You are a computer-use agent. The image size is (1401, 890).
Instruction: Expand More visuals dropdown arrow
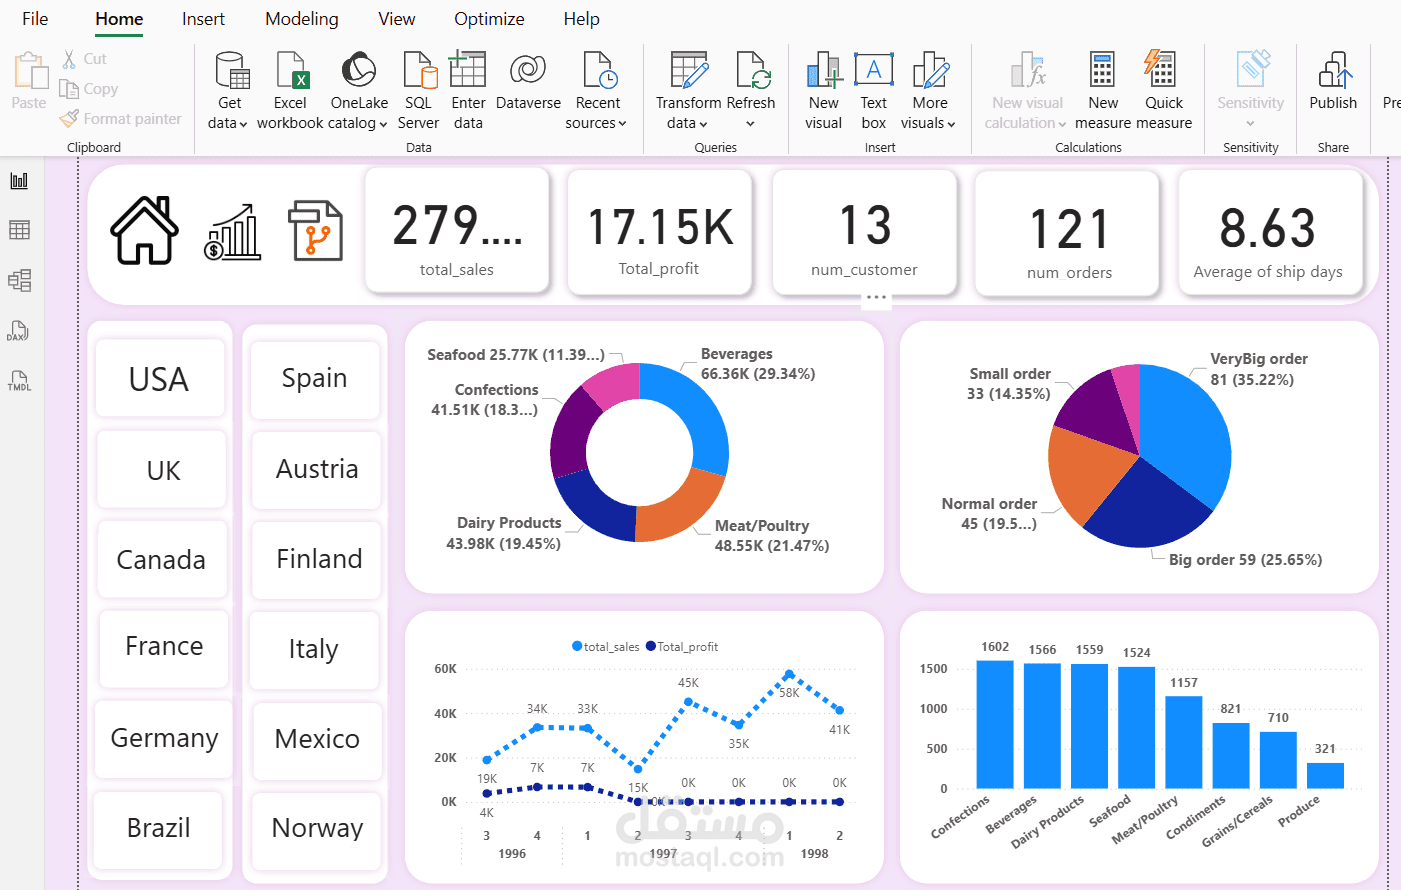[x=951, y=124]
